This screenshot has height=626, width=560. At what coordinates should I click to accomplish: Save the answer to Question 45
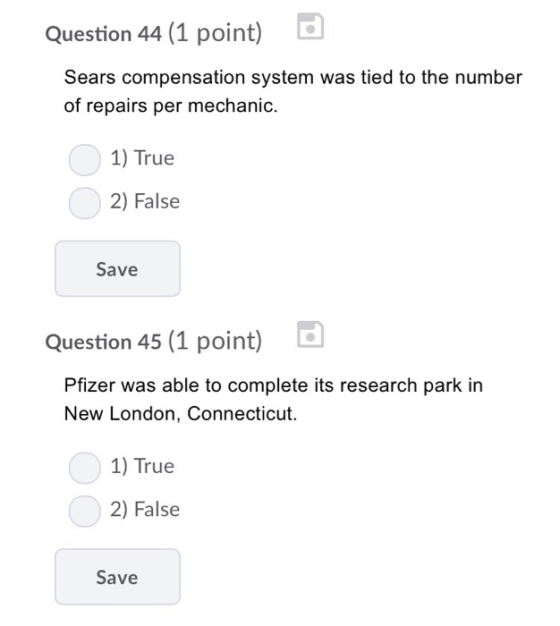(117, 577)
